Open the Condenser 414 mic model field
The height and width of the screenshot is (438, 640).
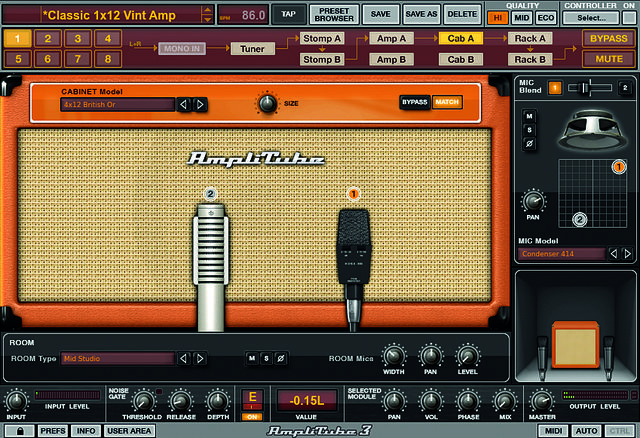coord(562,254)
